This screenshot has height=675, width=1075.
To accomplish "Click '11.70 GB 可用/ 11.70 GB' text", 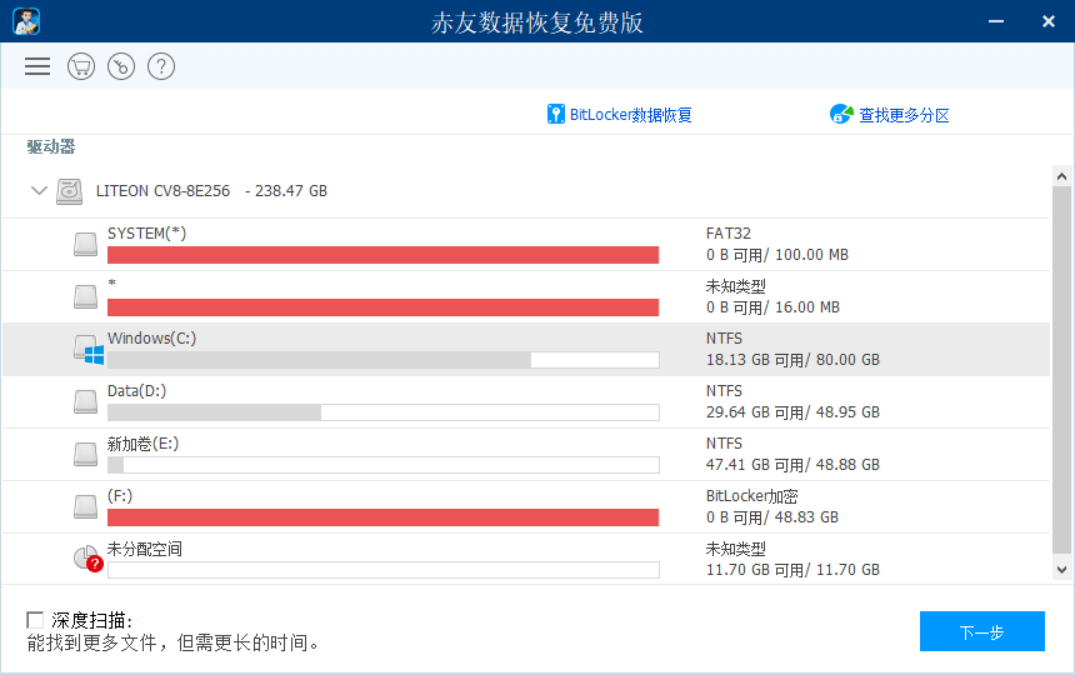I will (x=793, y=570).
